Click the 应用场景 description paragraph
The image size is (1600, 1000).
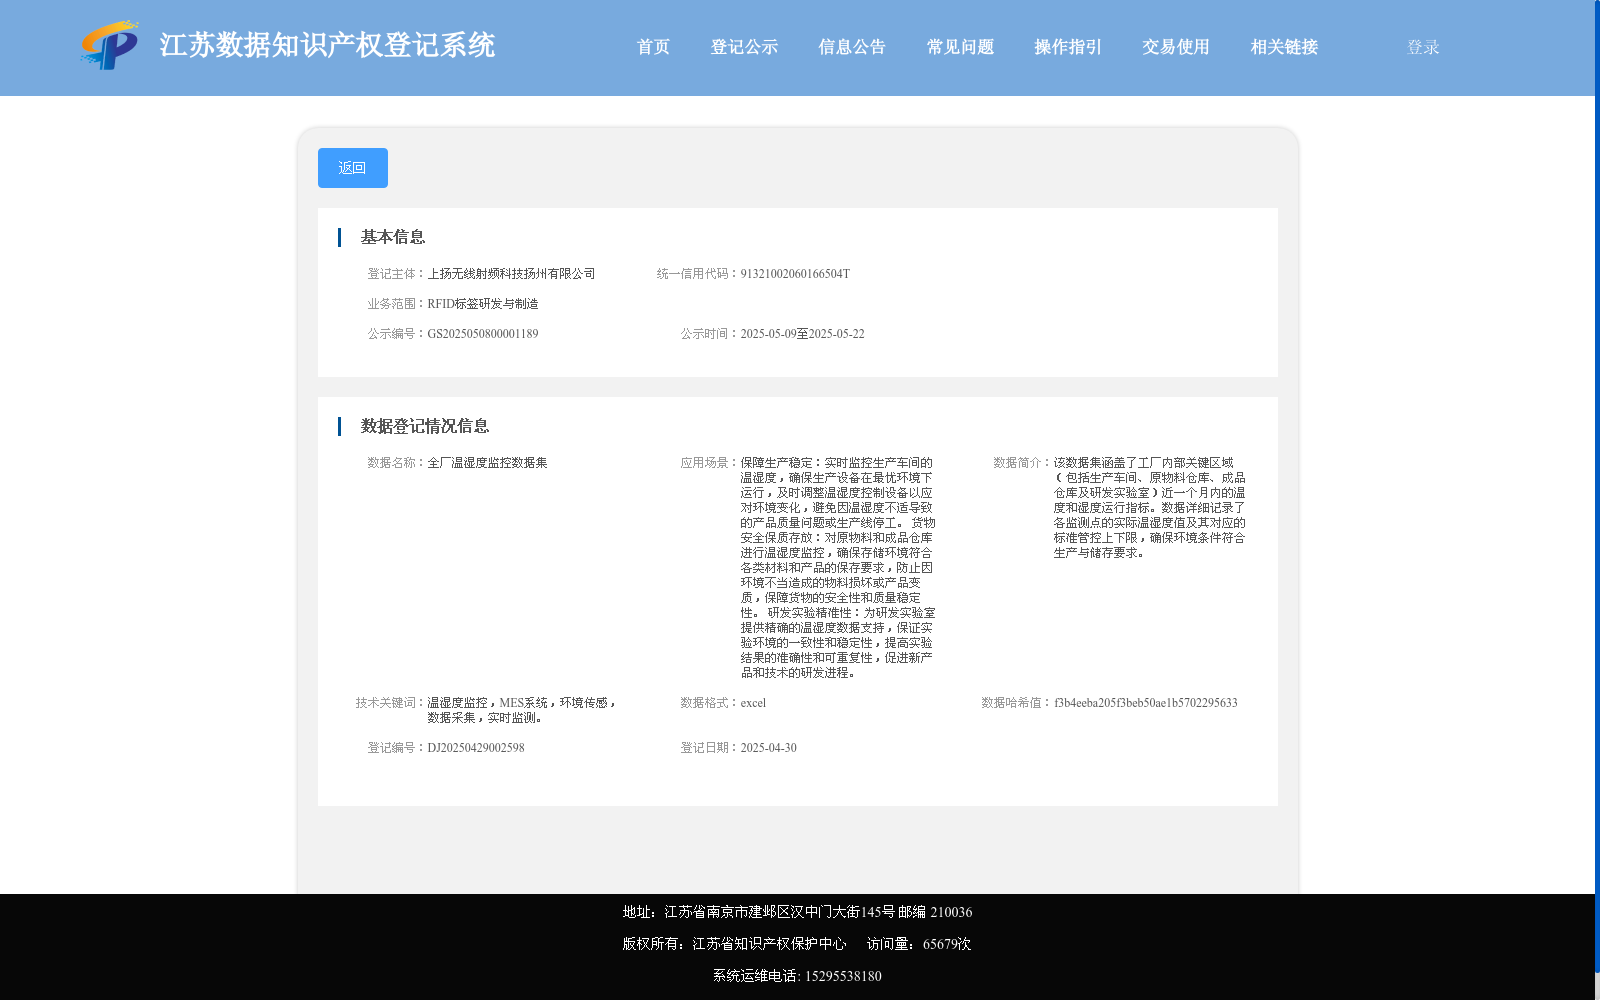pos(838,568)
